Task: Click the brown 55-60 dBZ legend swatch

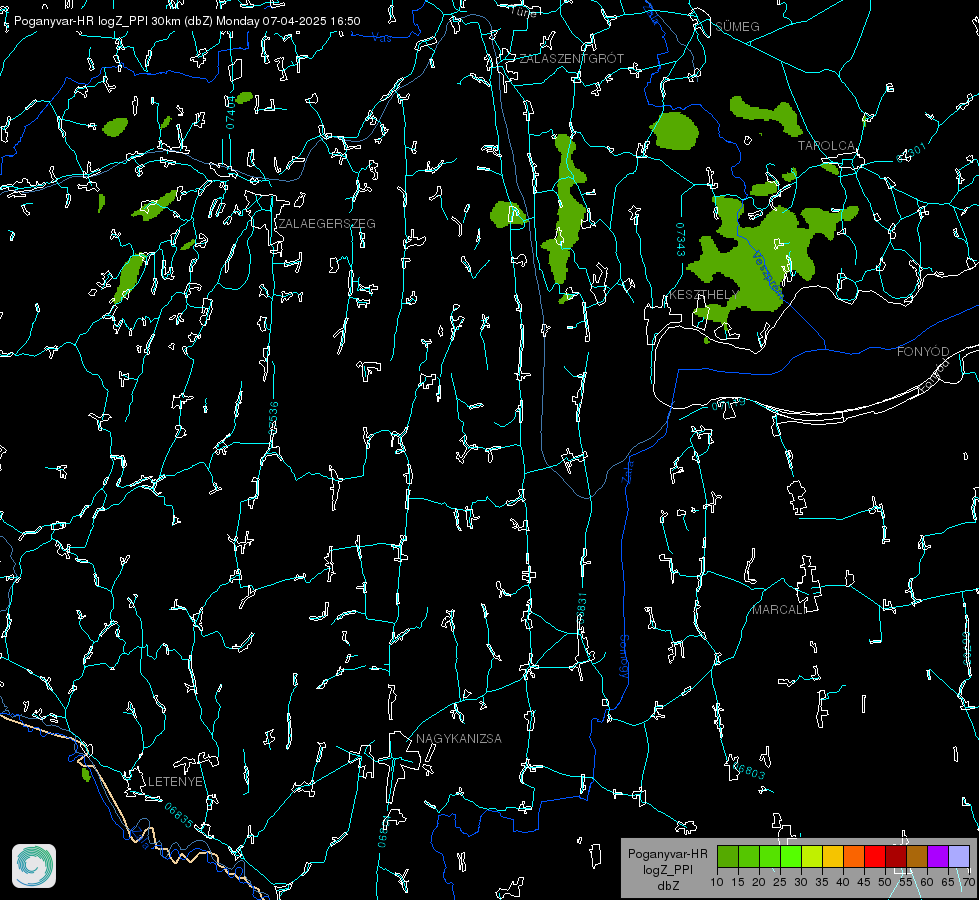Action: (917, 856)
